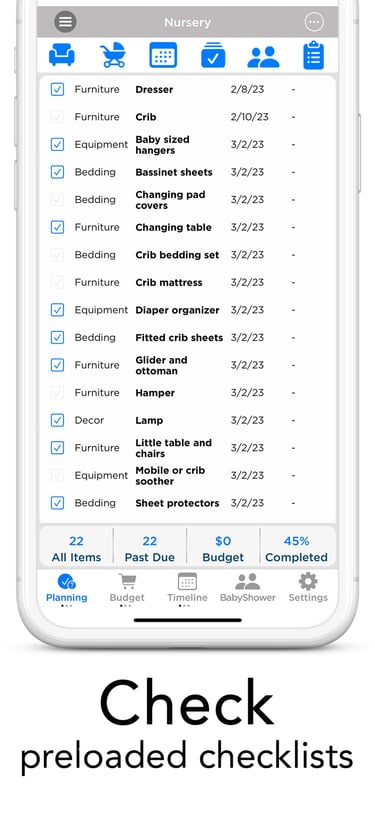Open the Glider and ottoman list item

click(x=188, y=365)
